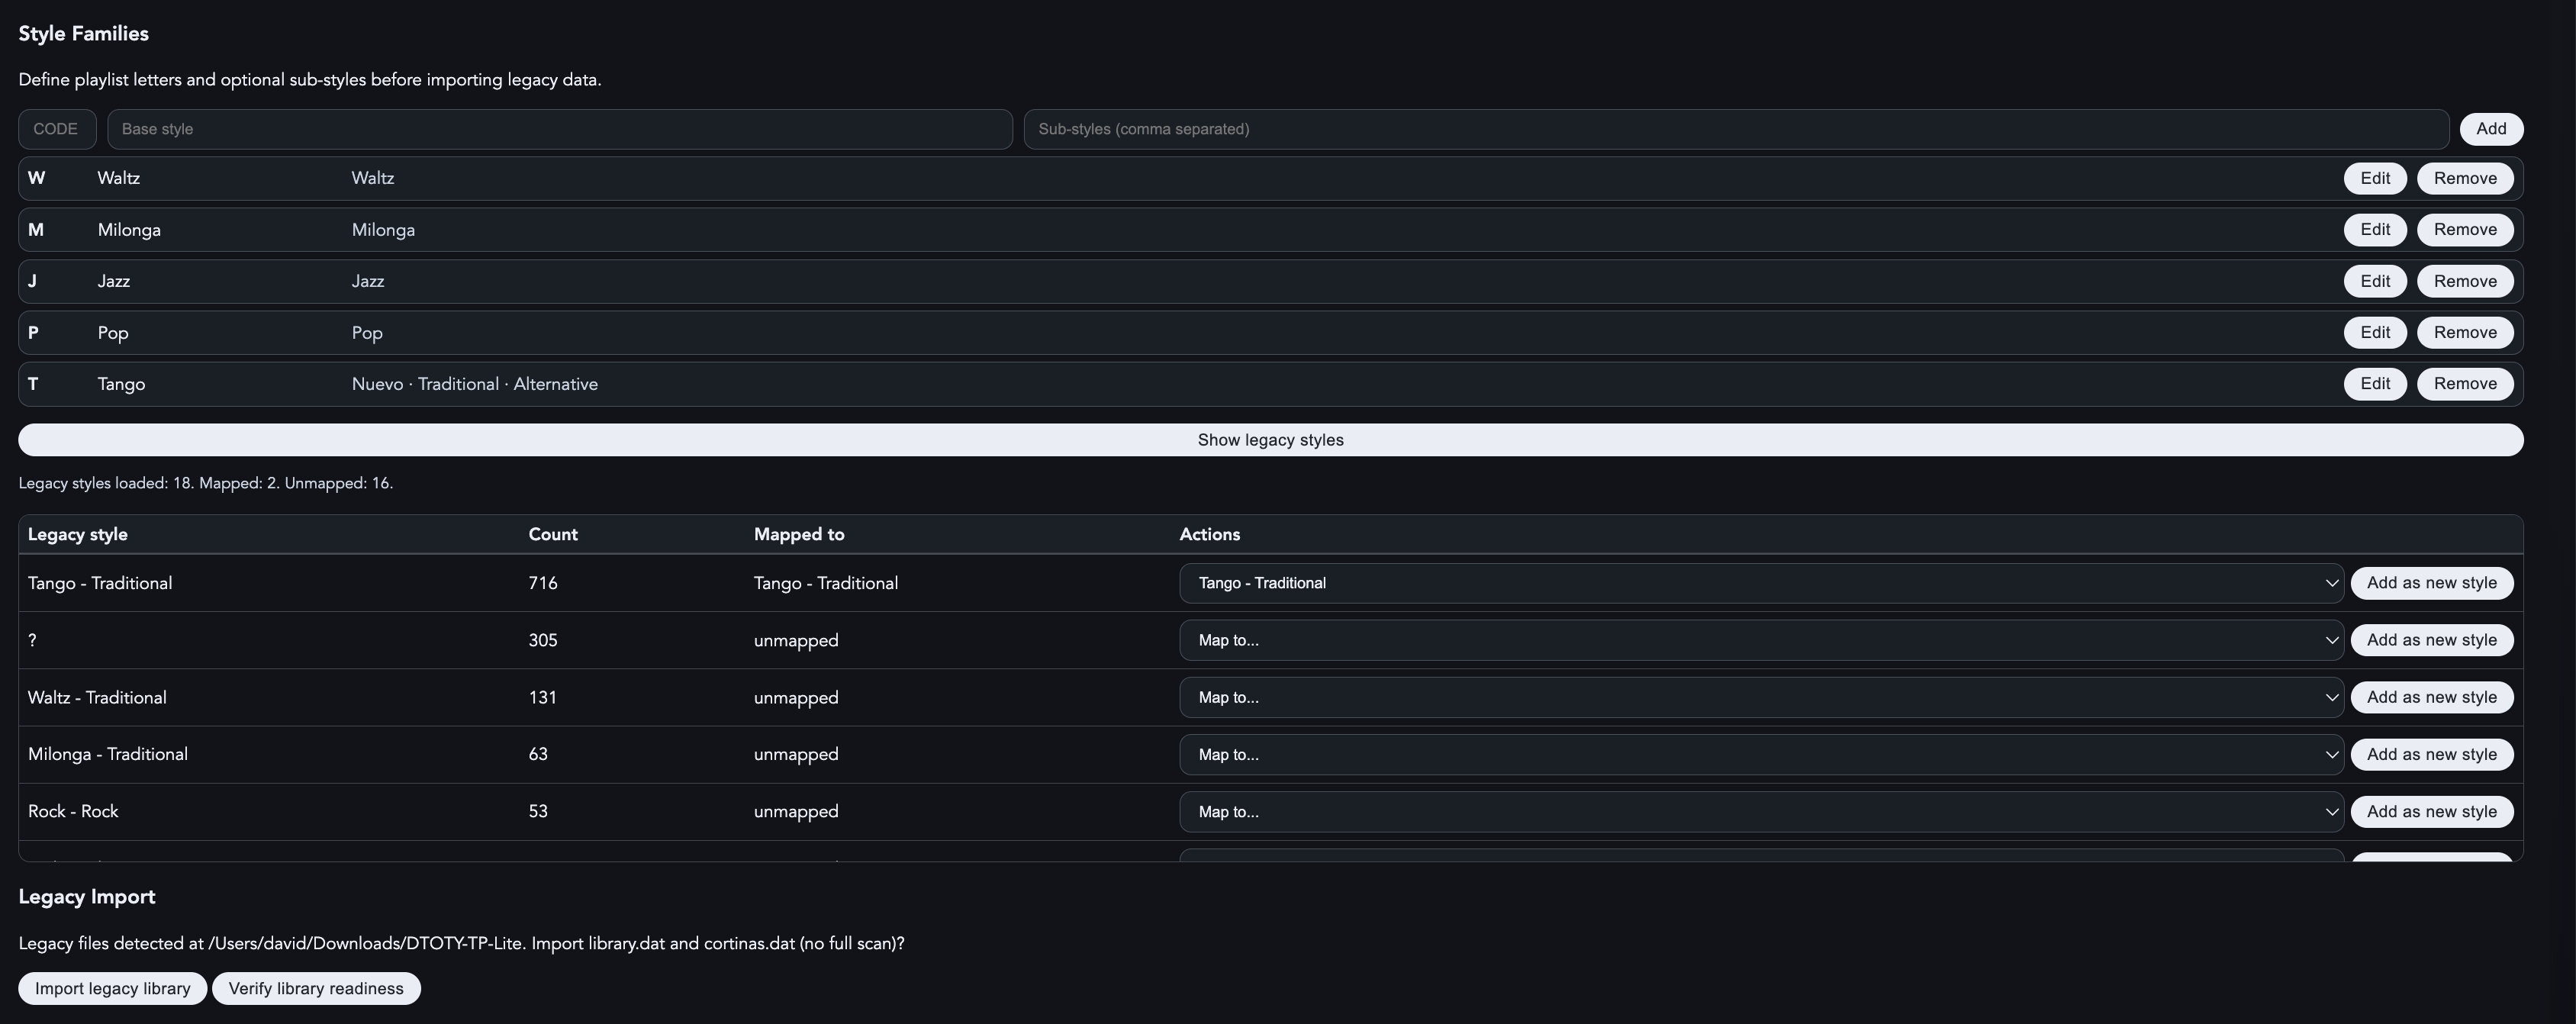Click the Tango - Traditional mapped-to cell
This screenshot has width=2576, height=1024.
826,583
